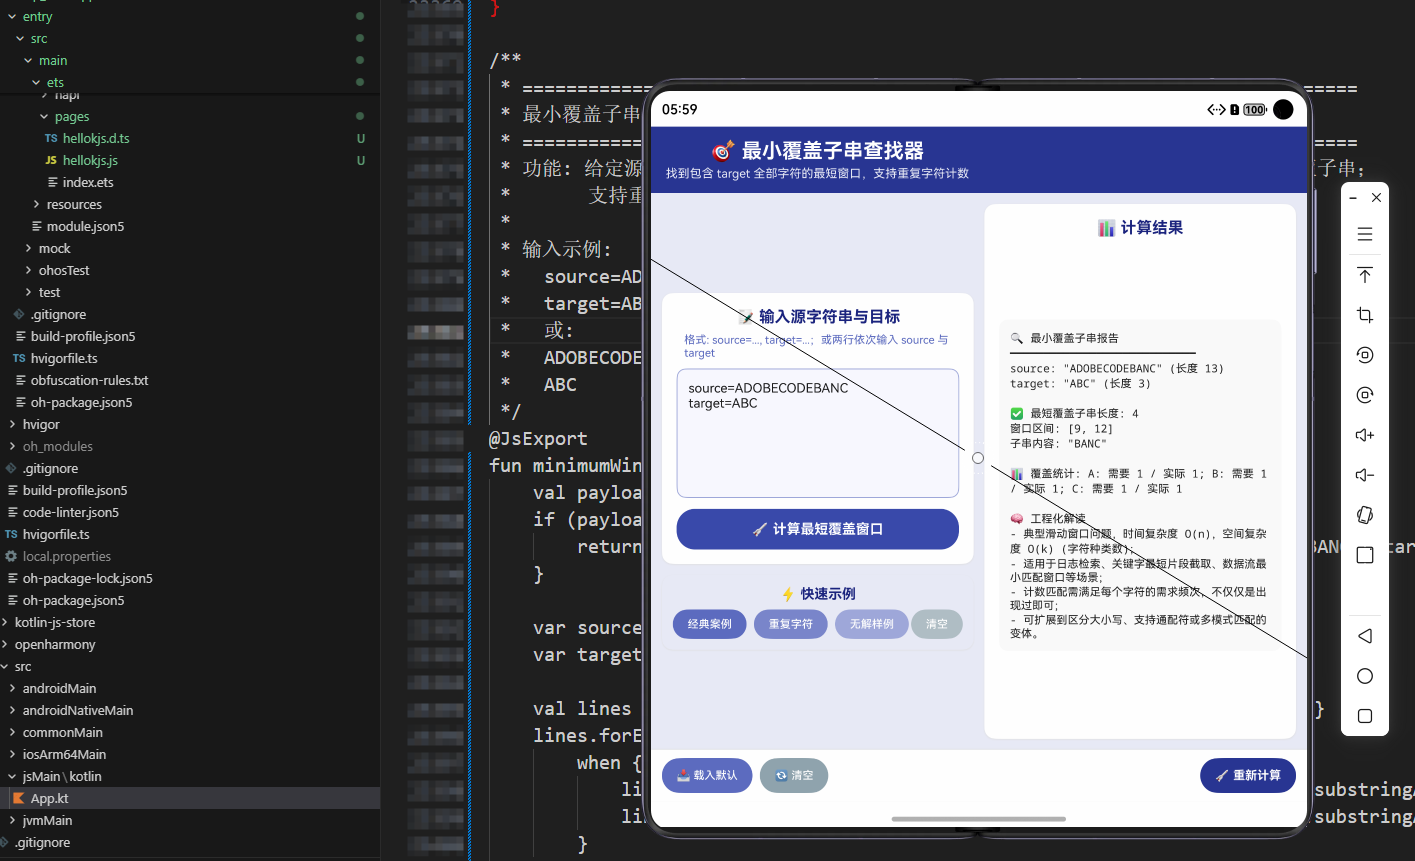Select 无解样例 quick example
This screenshot has height=861, width=1415.
(x=871, y=625)
